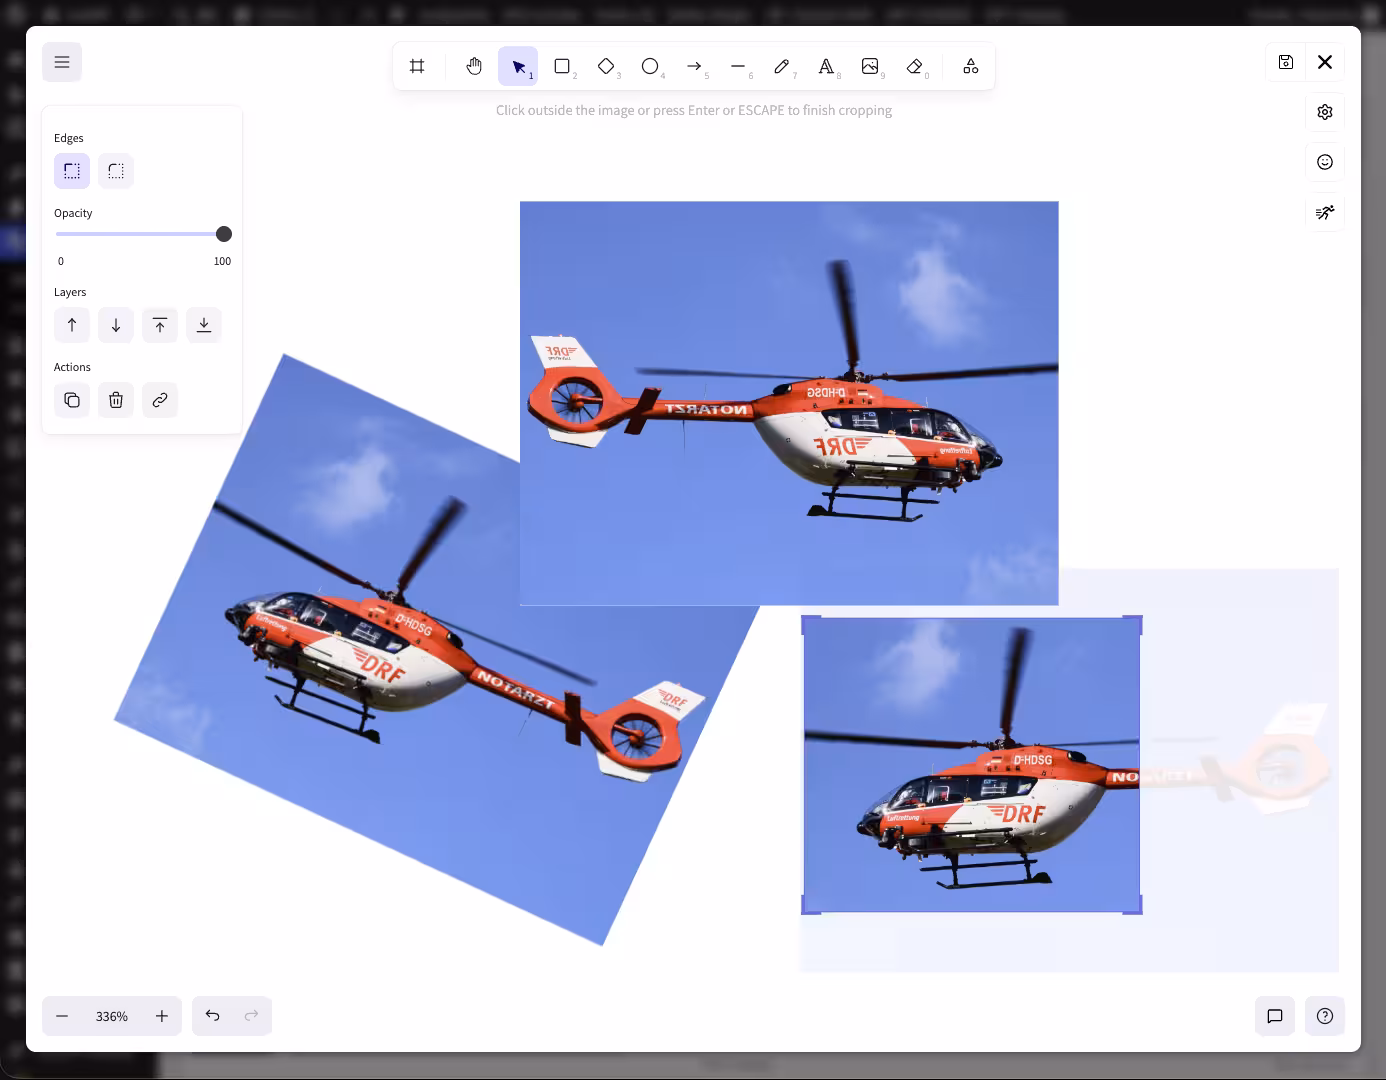Open the hamburger main menu
Viewport: 1386px width, 1080px height.
[x=62, y=62]
